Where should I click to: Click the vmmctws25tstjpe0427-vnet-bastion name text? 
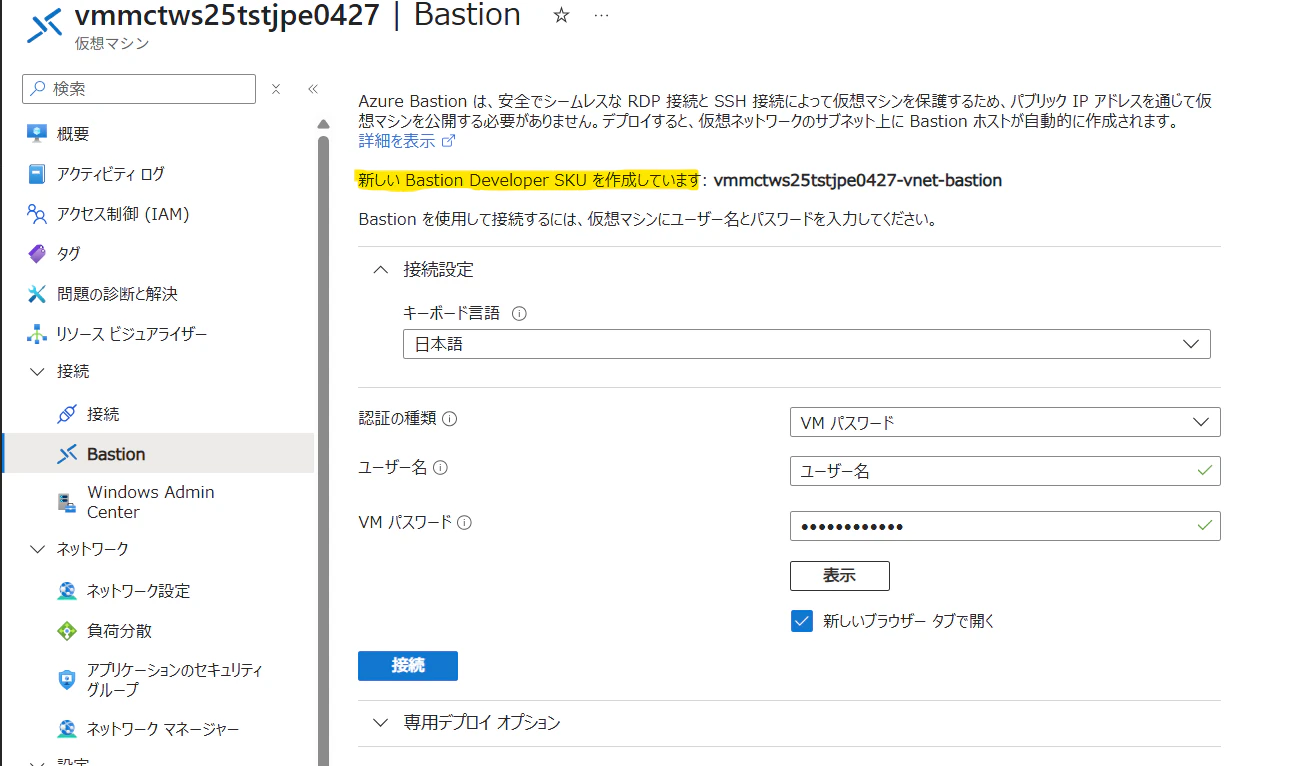tap(858, 181)
